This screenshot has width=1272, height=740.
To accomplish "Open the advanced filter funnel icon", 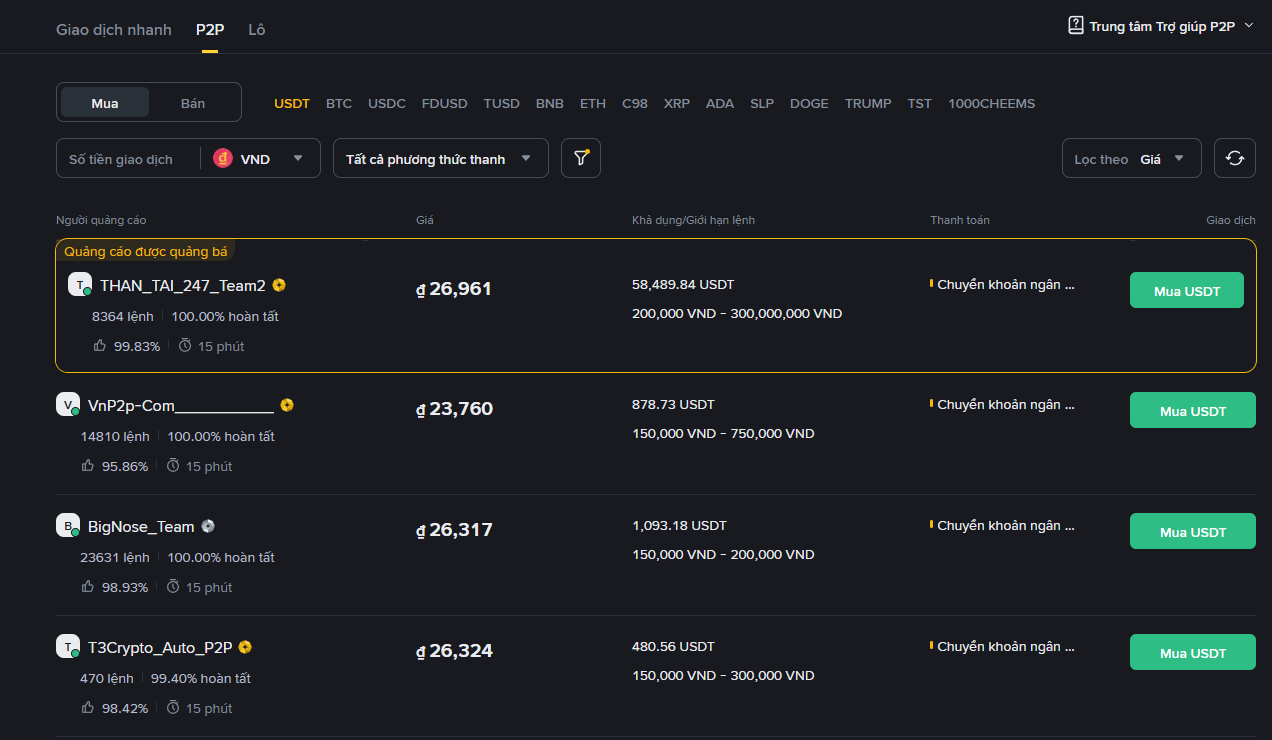I will (x=581, y=158).
